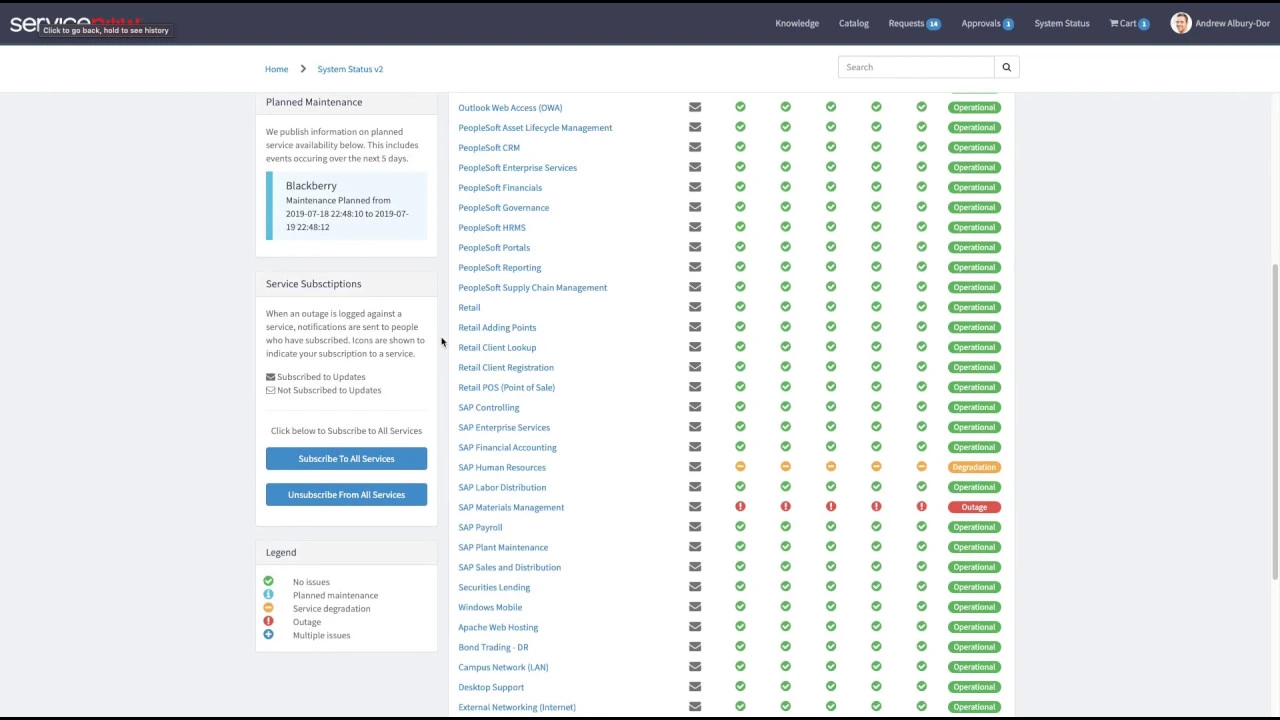Screen dimensions: 1280x720
Task: Toggle subscription envelope for Windows Mobile
Action: coord(695,607)
